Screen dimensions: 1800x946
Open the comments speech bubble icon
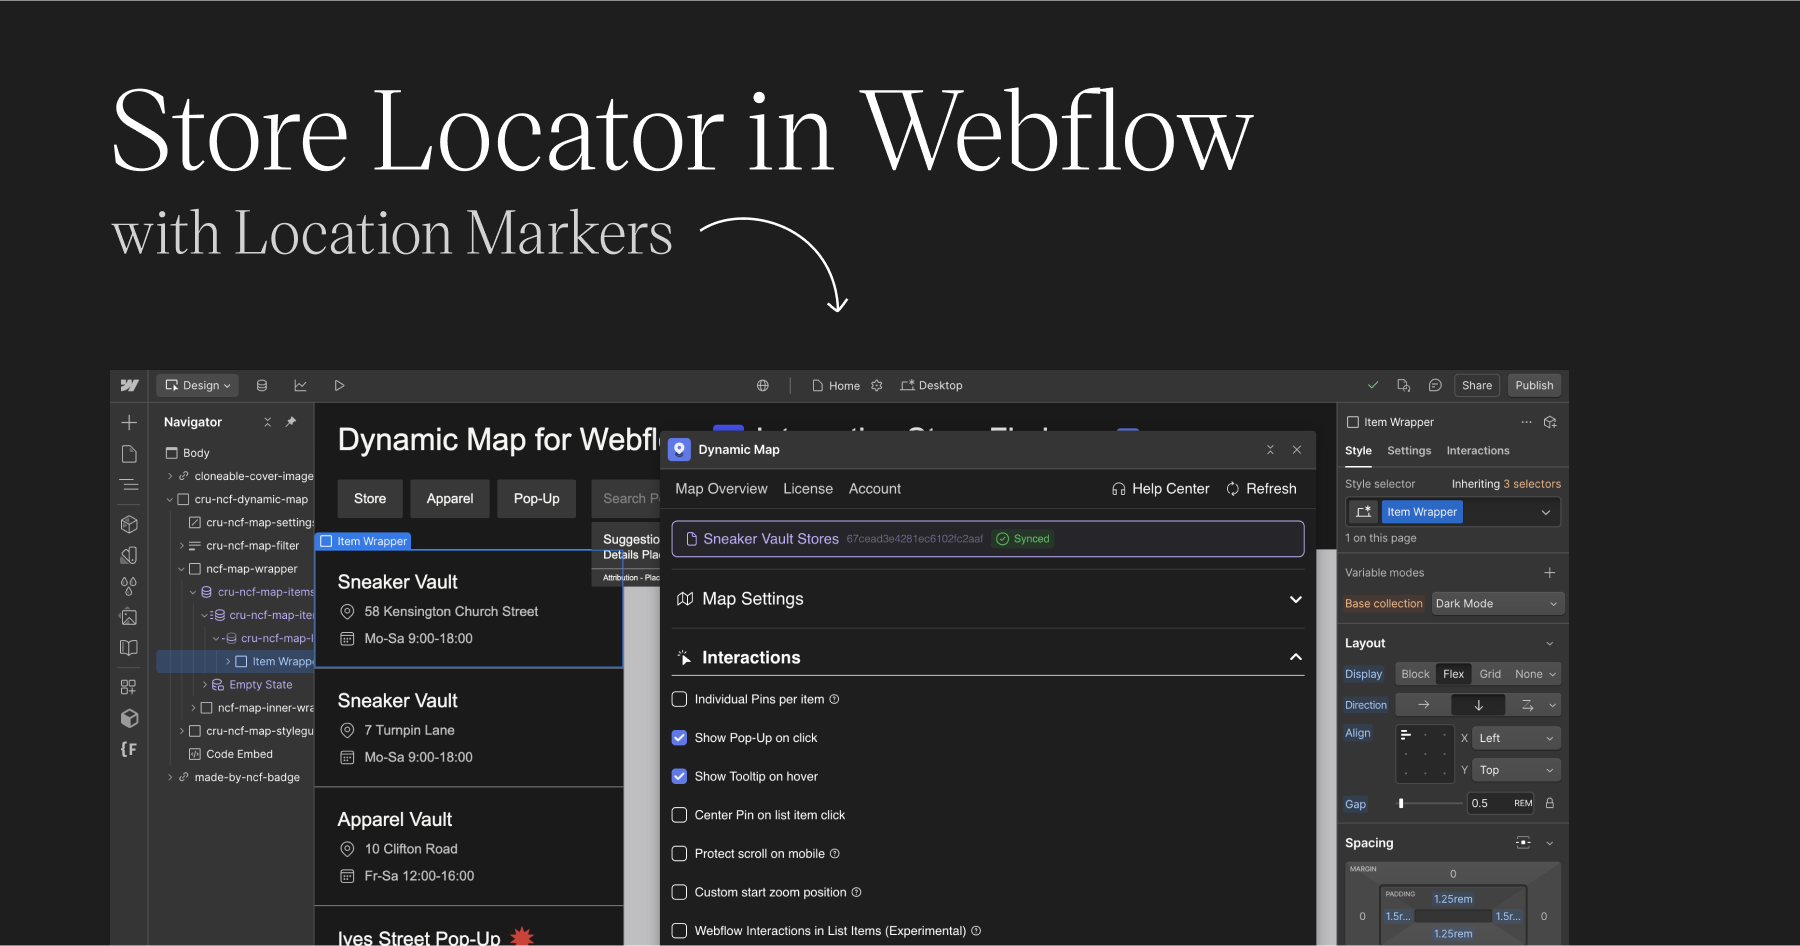pos(1435,385)
